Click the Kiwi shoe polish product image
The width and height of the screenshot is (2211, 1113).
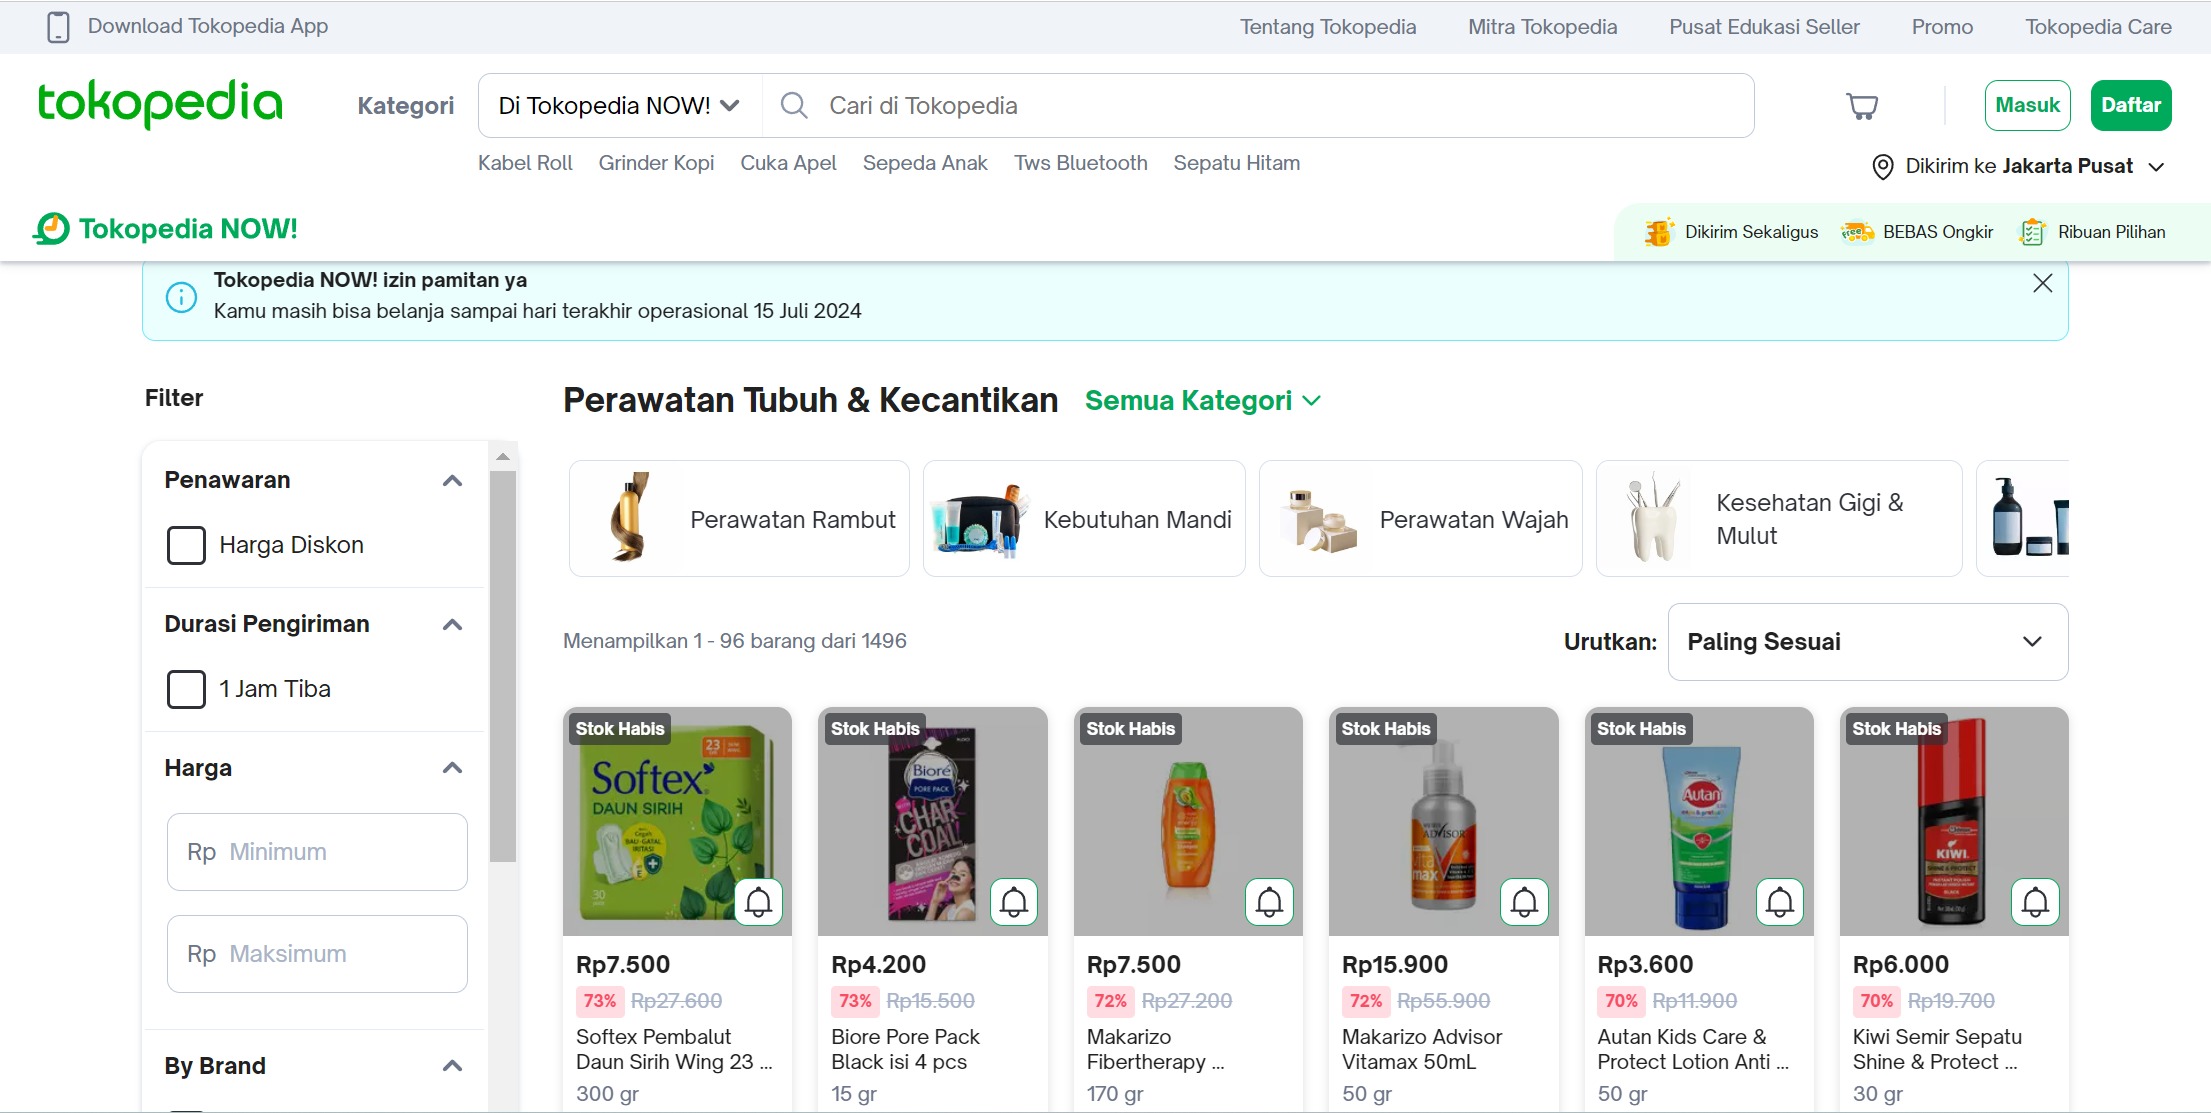(x=1954, y=822)
